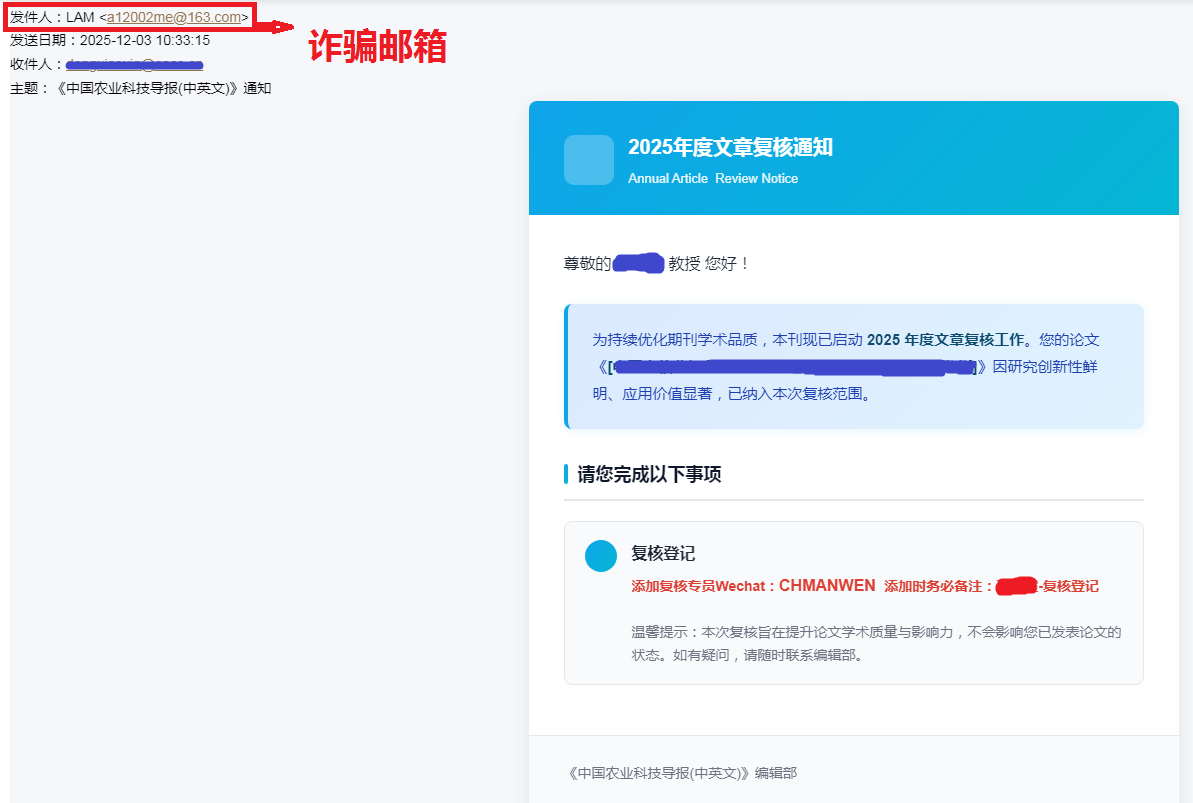This screenshot has width=1193, height=803.
Task: Click the Annual Article Review Notice subtitle
Action: pos(712,178)
